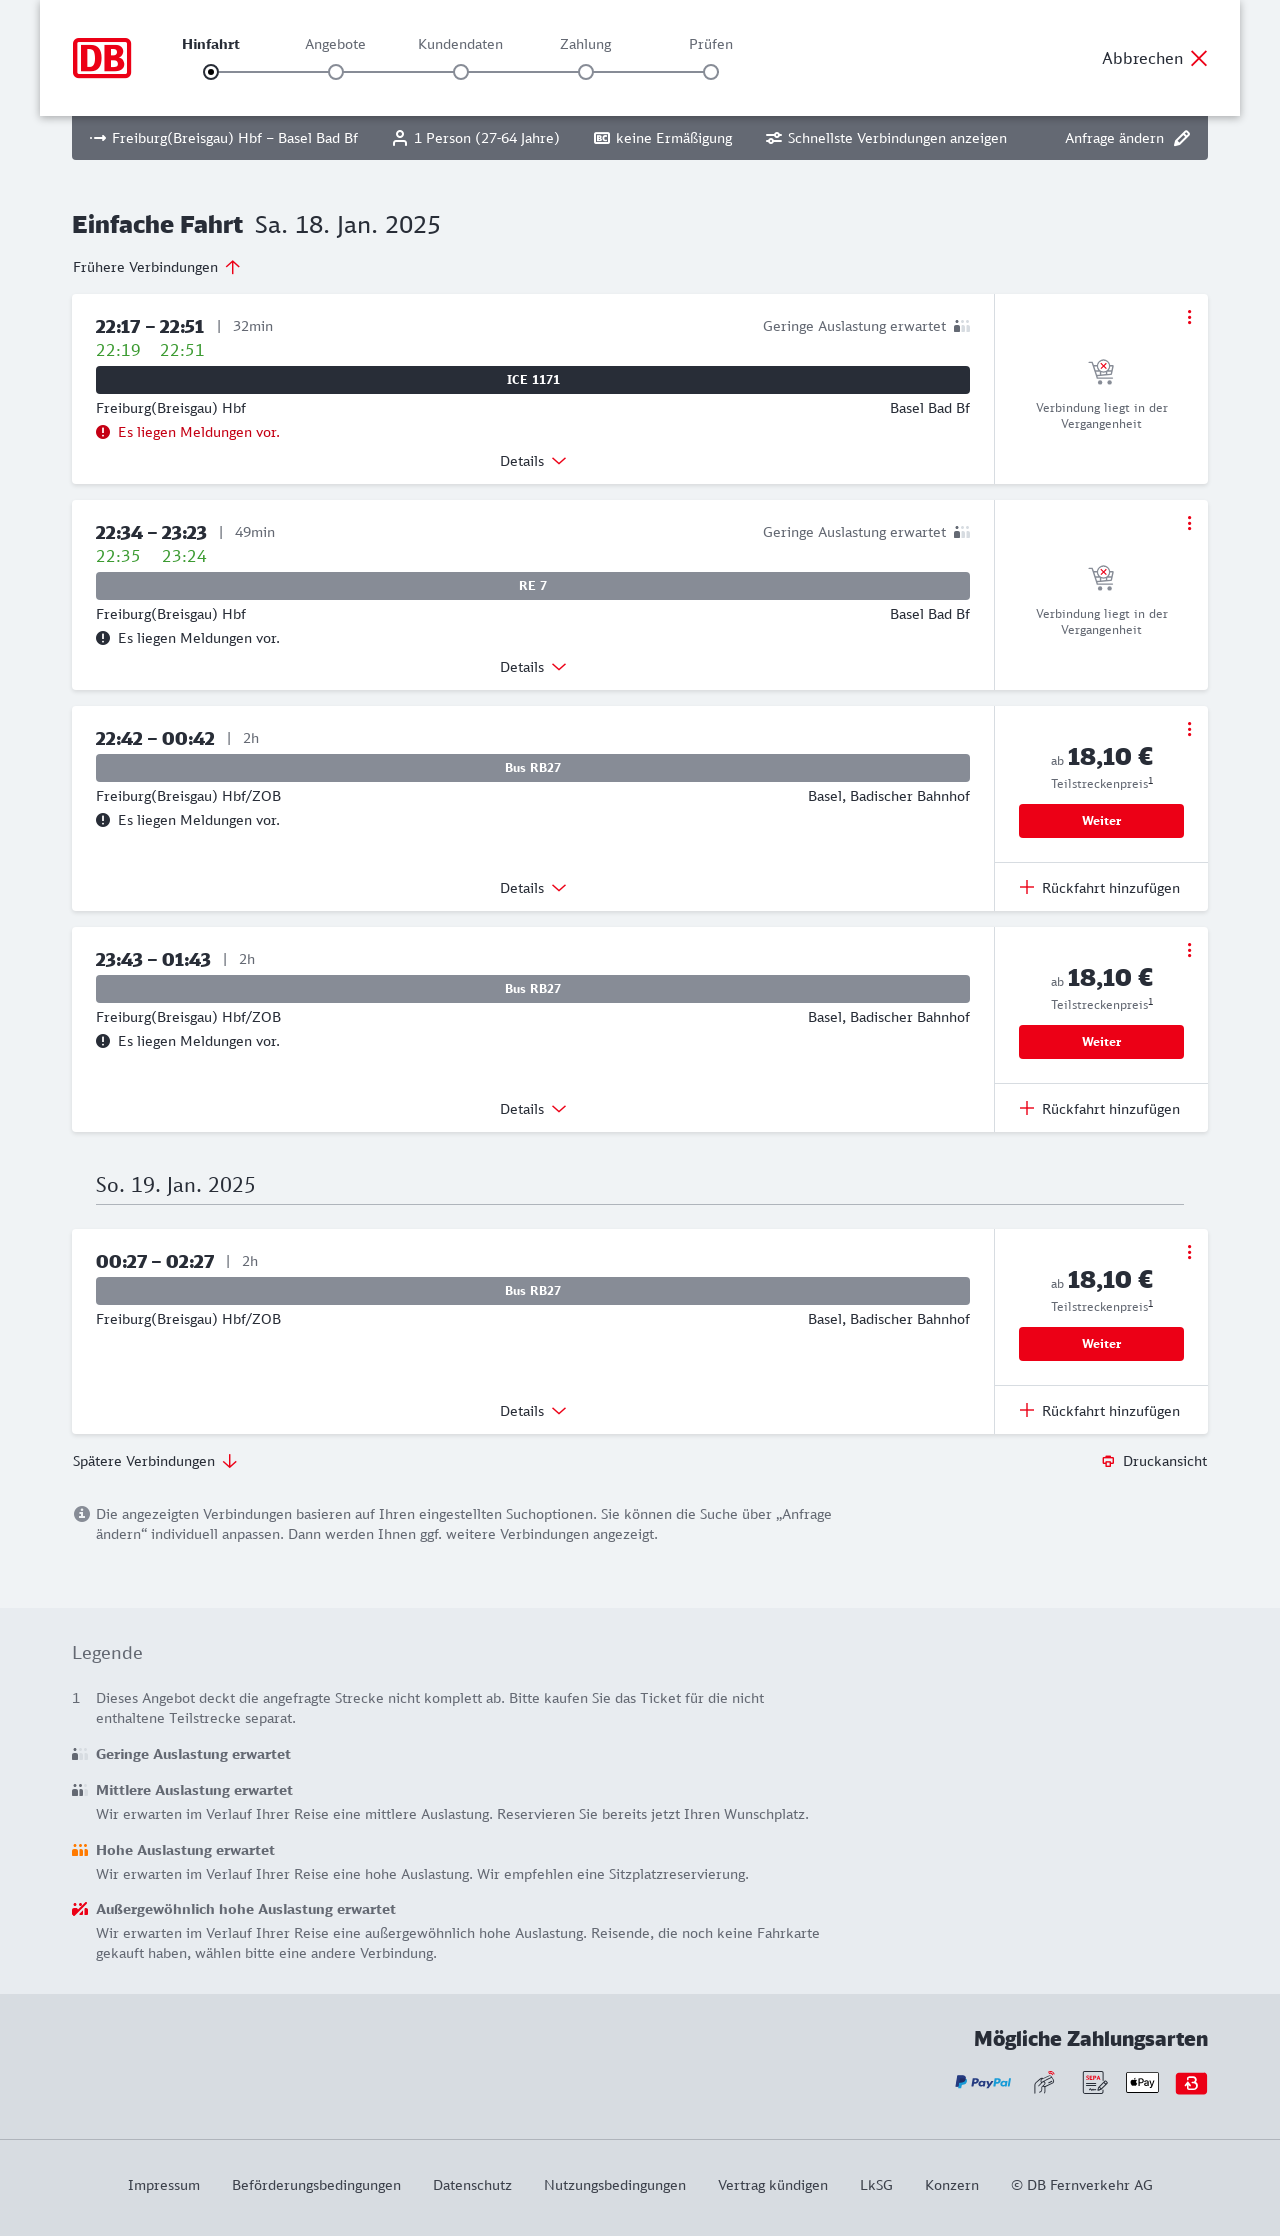
Task: Click the Schnellste Verbindungen anzeigen filter
Action: 886,138
